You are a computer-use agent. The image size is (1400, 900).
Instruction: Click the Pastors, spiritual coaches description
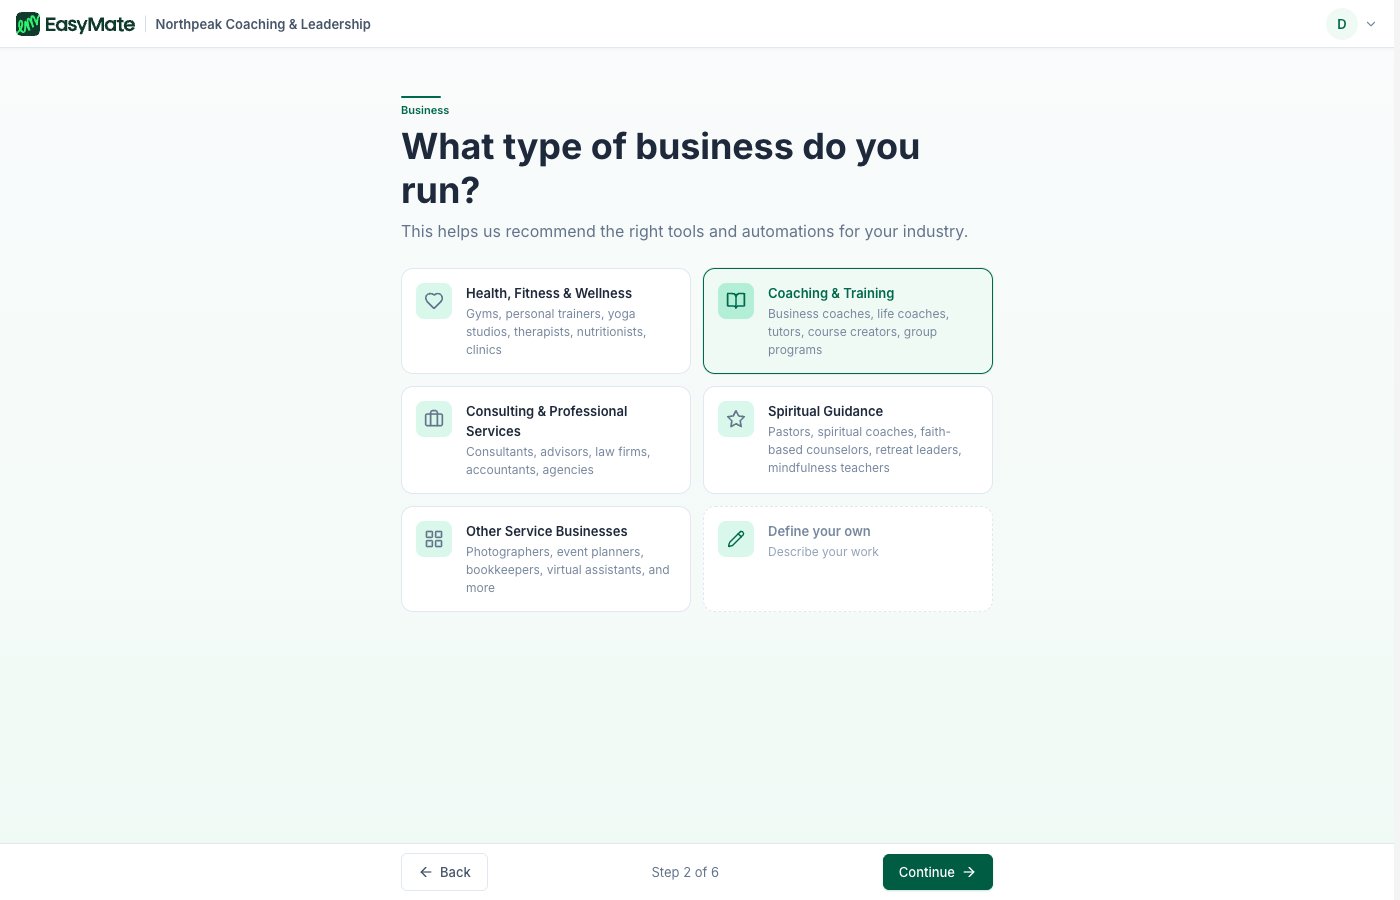tap(865, 450)
